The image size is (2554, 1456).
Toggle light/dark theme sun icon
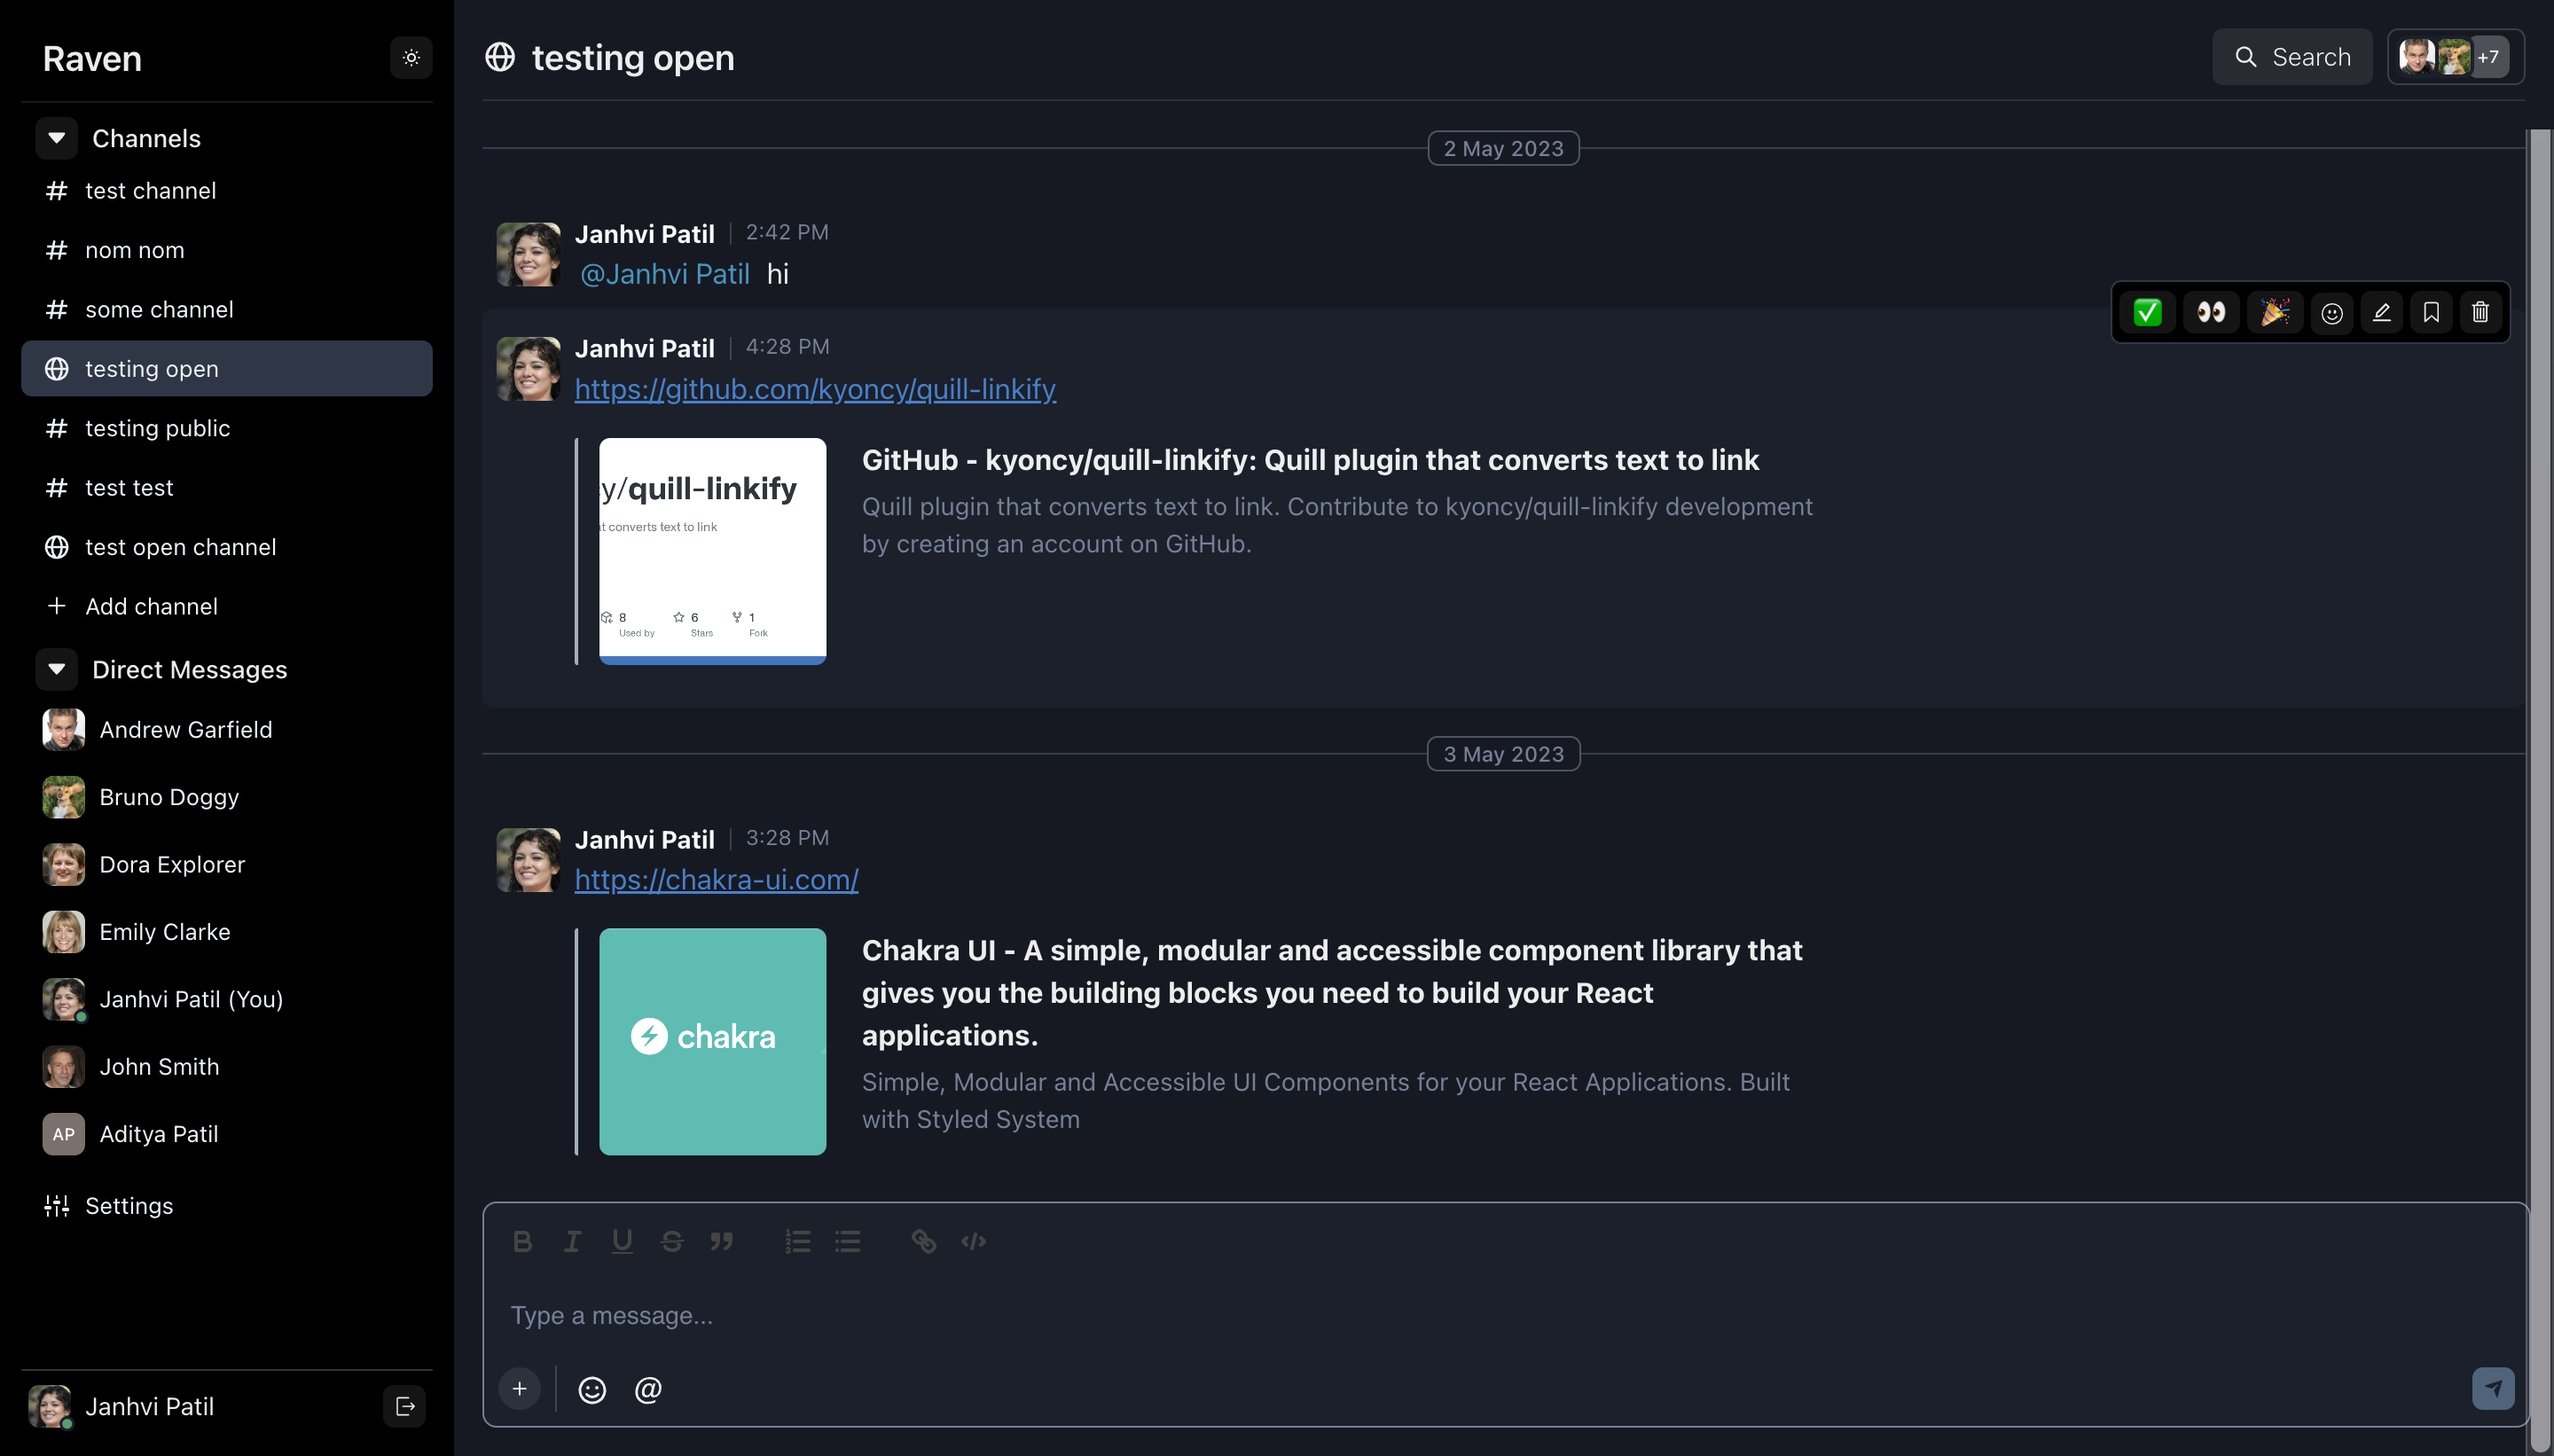411,58
